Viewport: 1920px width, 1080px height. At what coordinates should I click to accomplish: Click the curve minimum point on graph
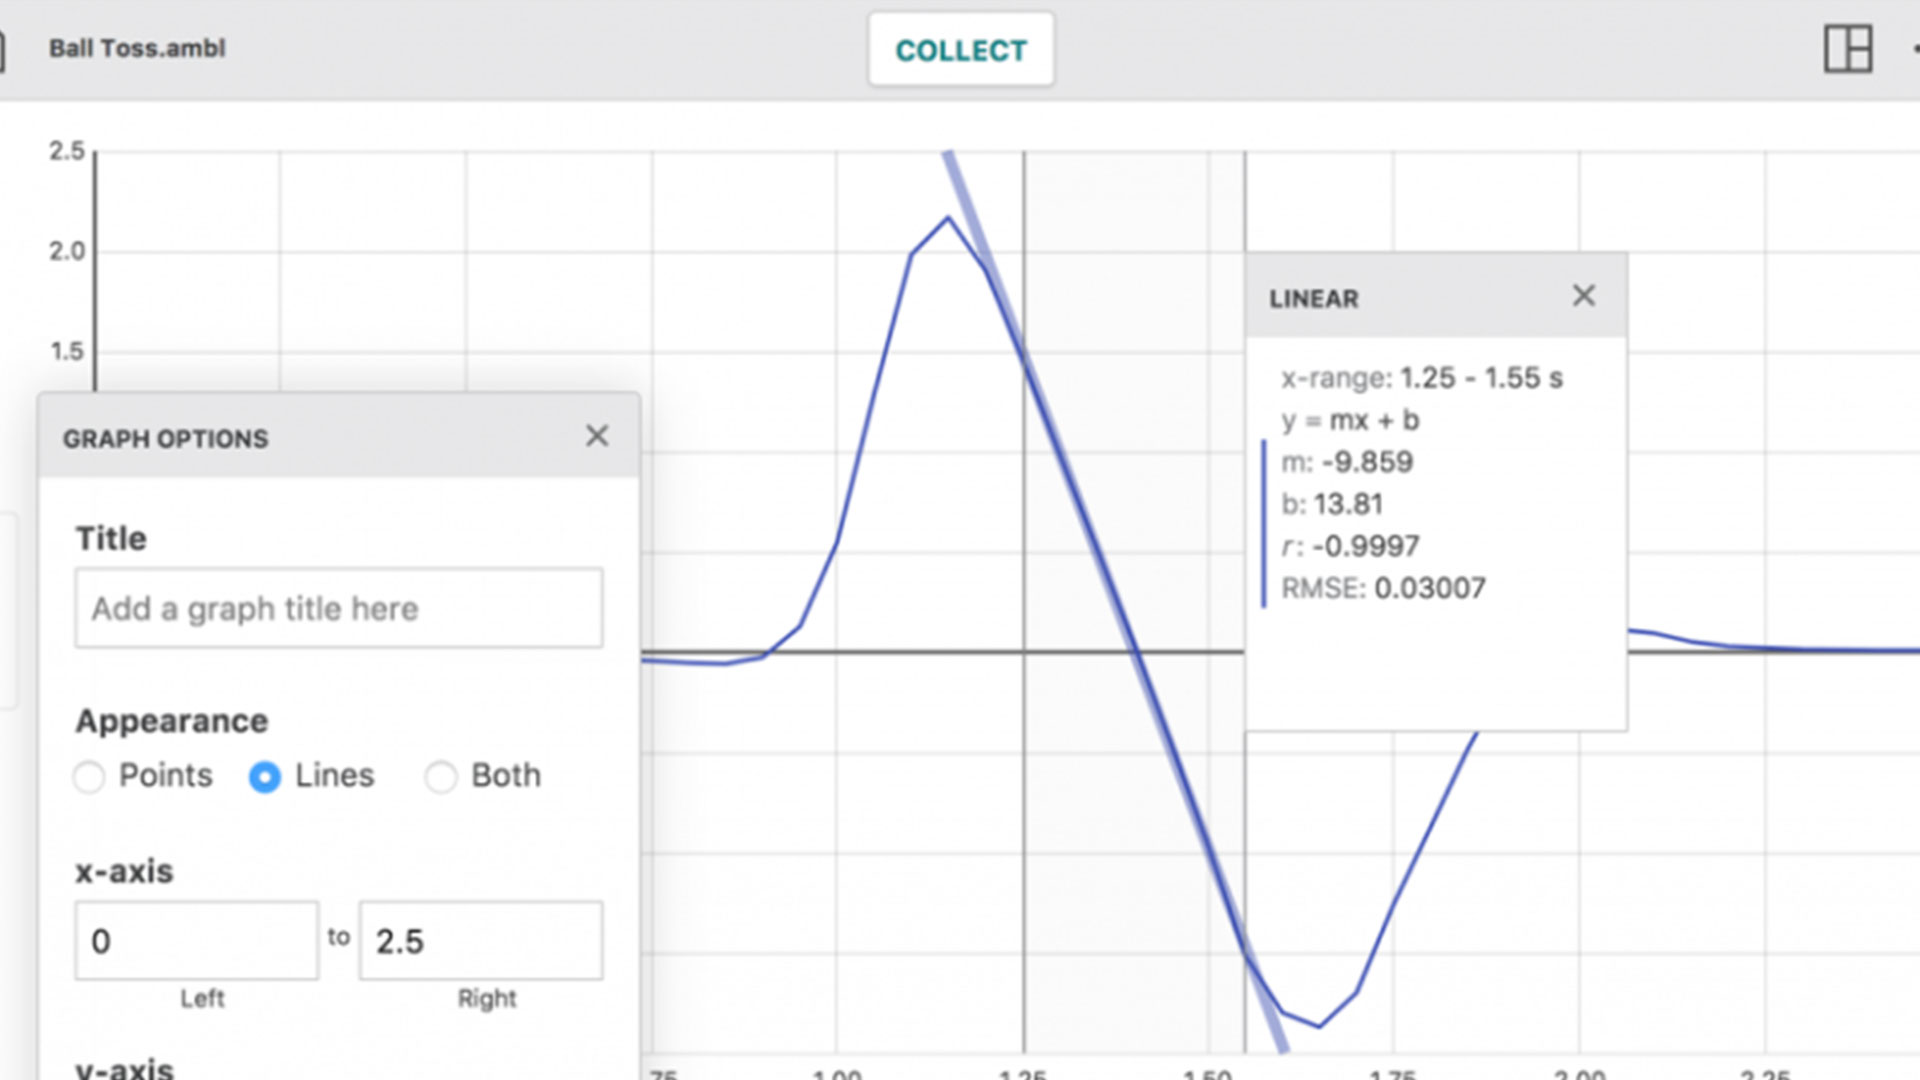pos(1320,1026)
